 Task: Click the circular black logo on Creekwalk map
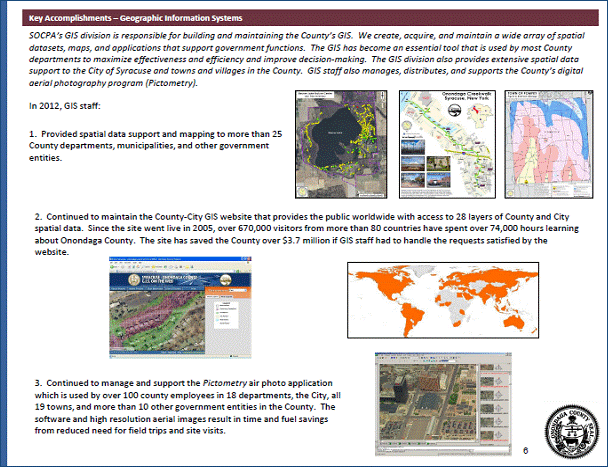tap(454, 110)
